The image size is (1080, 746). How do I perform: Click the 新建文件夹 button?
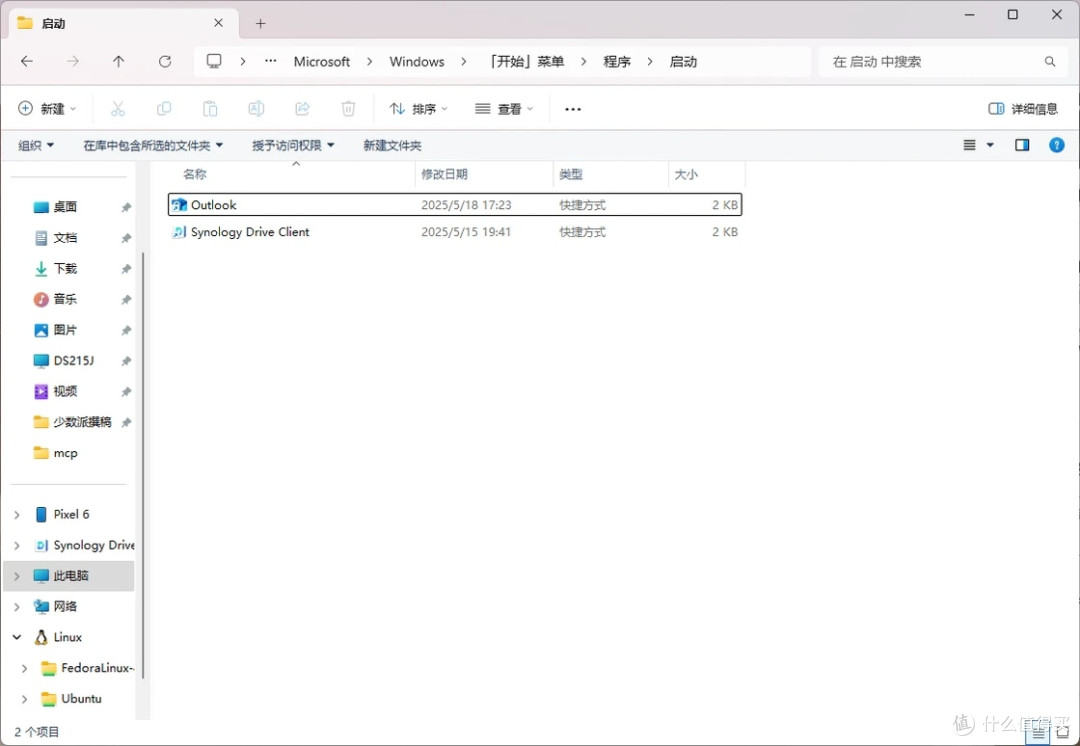[392, 146]
